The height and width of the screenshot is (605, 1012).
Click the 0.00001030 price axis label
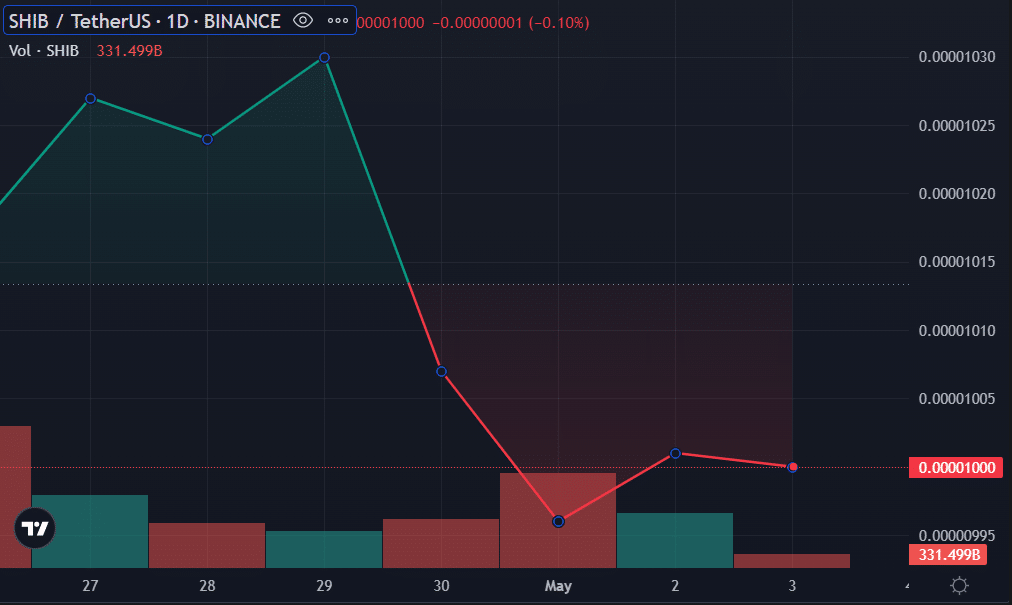[956, 57]
